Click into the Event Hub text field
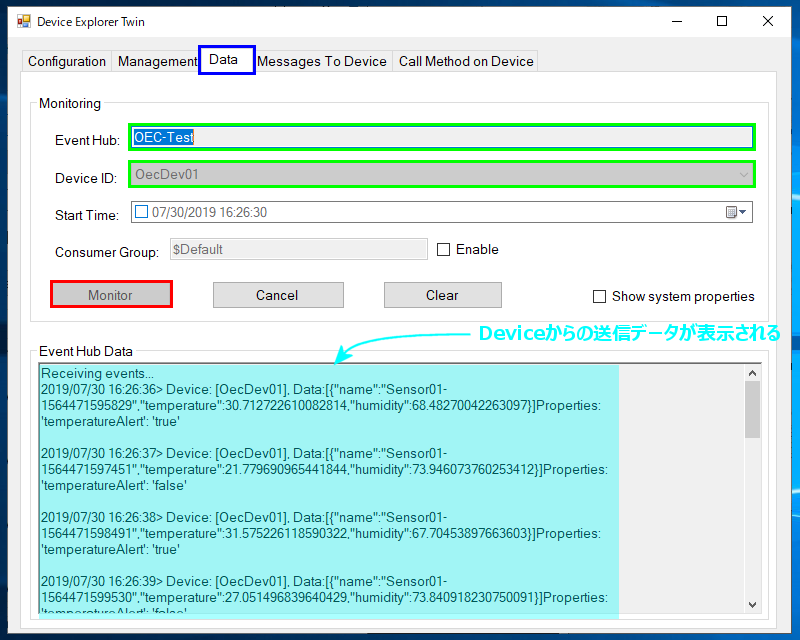Image resolution: width=800 pixels, height=640 pixels. coord(440,137)
